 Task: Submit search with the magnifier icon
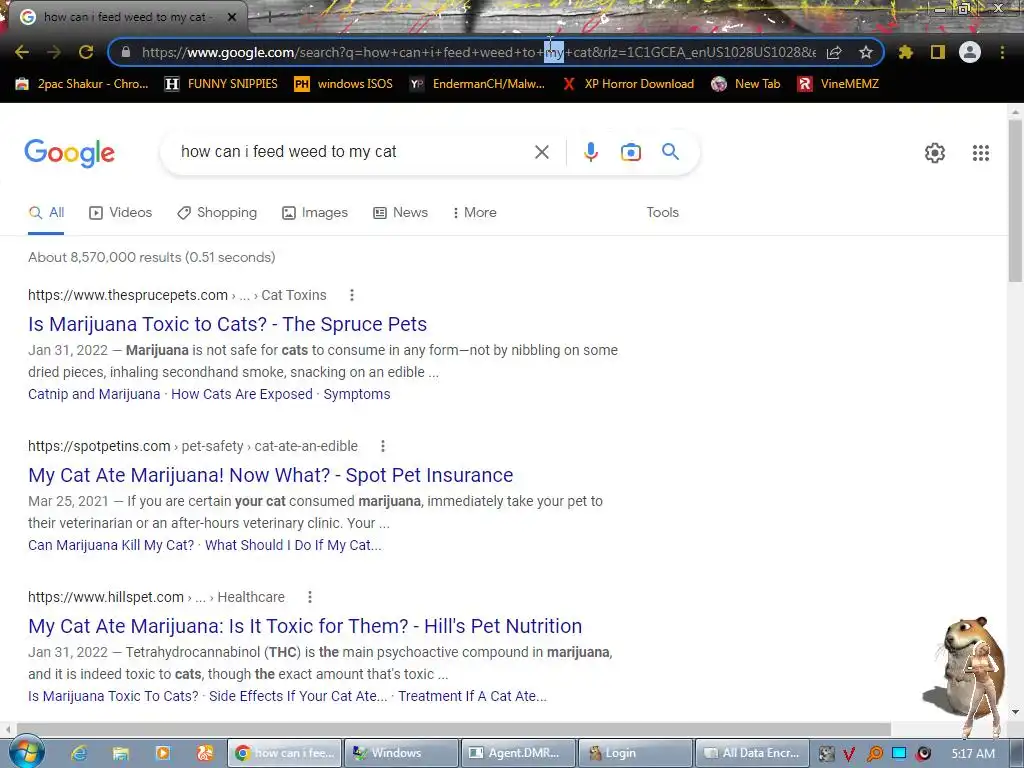tap(671, 152)
